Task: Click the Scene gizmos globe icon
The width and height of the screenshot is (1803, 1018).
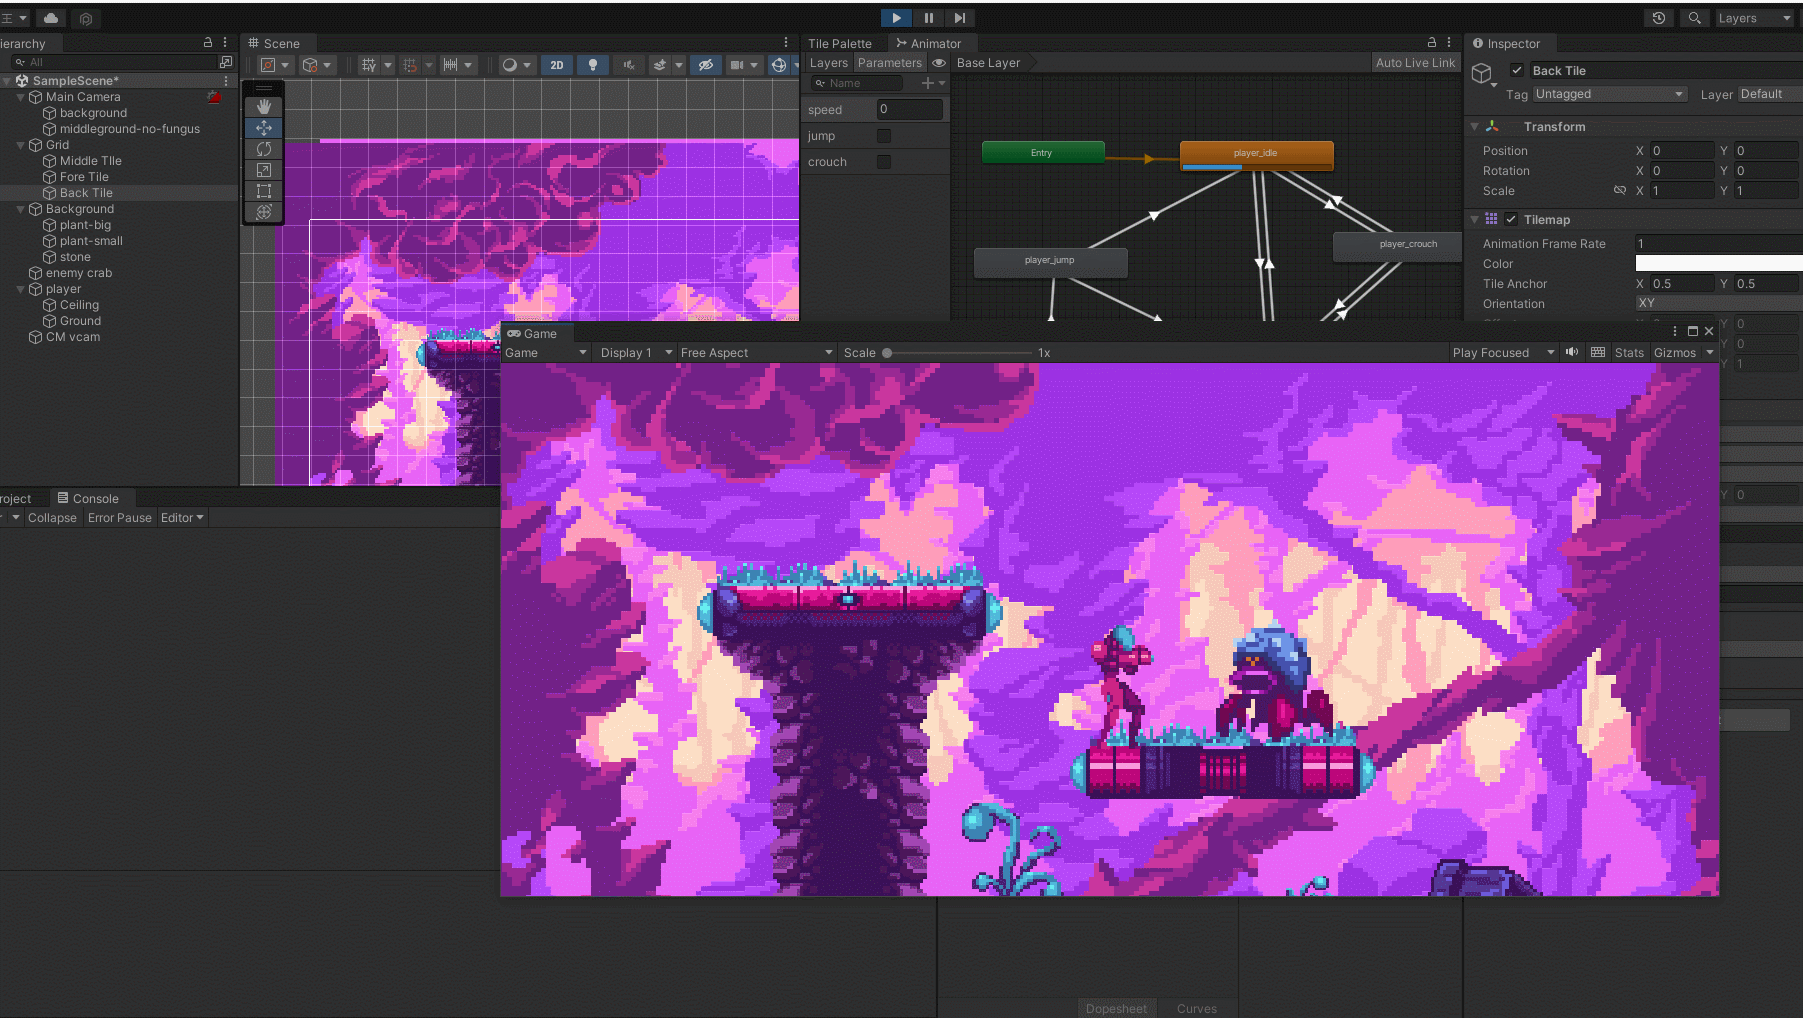Action: coord(780,65)
